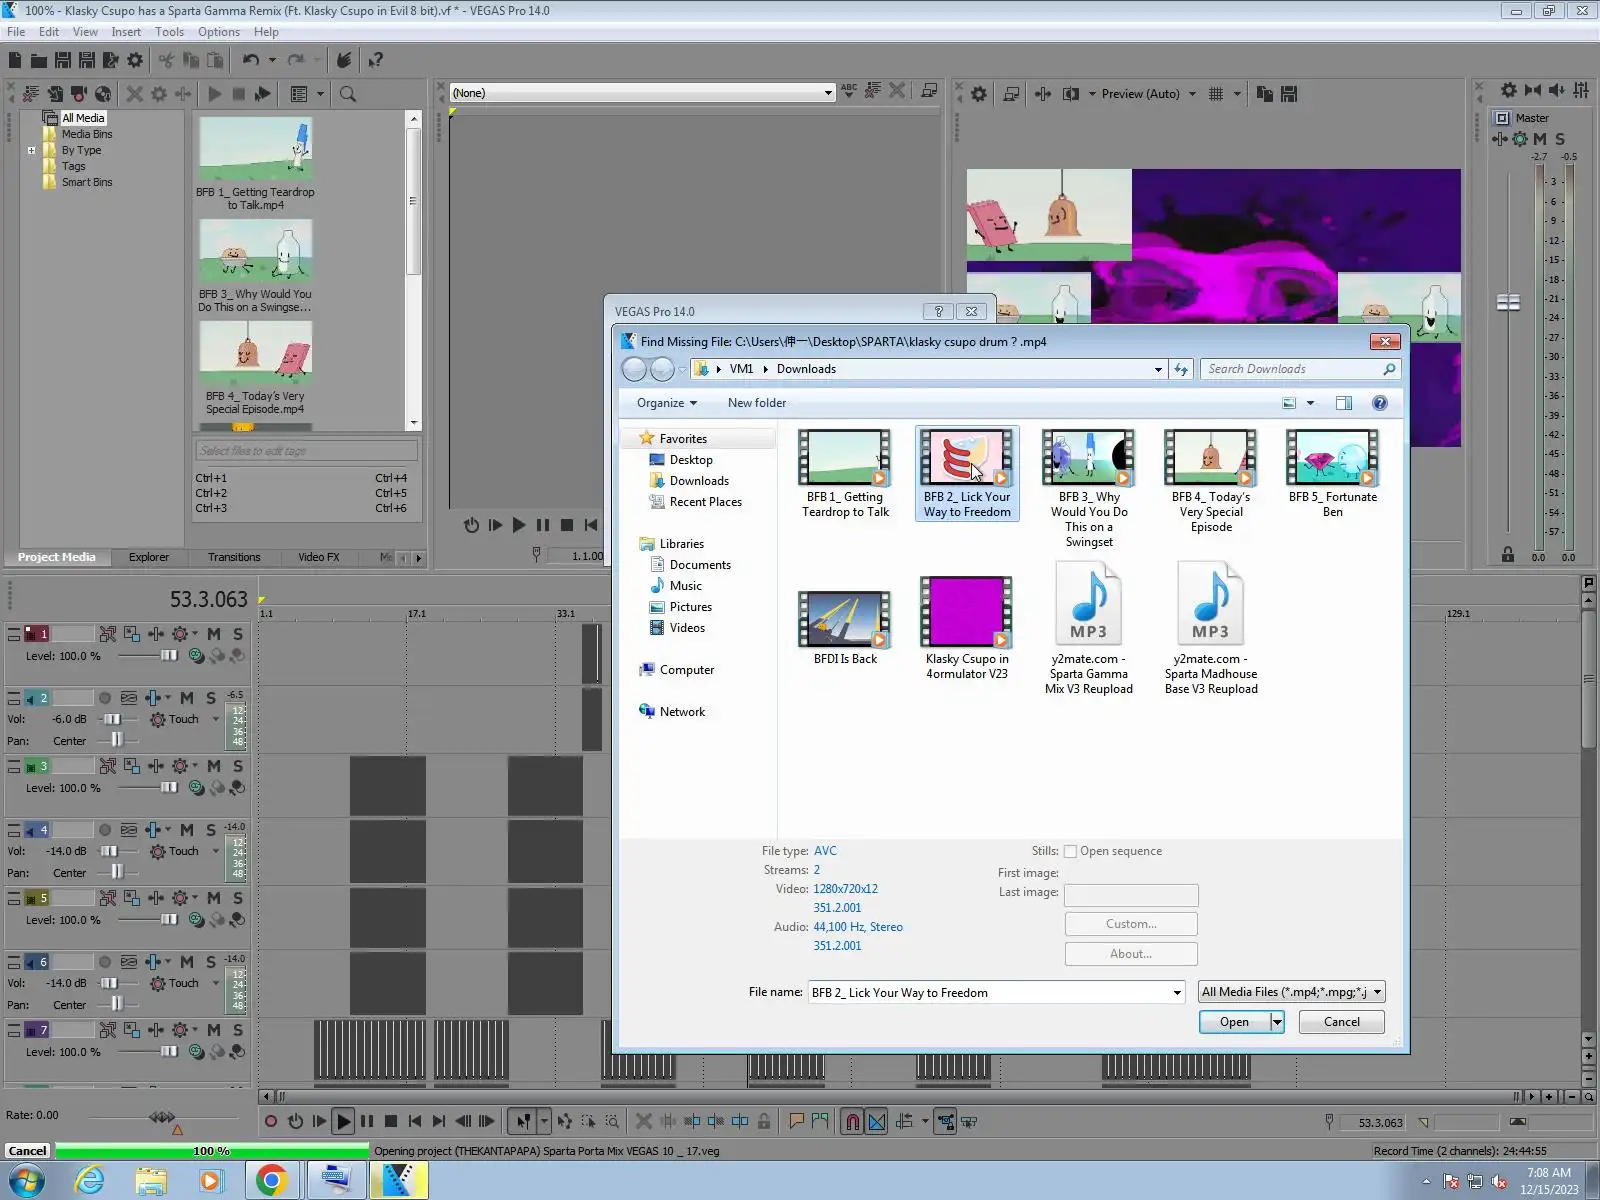Screen dimensions: 1600x1200
Task: Click the Pause button in the timeline transport bar
Action: coord(367,1122)
